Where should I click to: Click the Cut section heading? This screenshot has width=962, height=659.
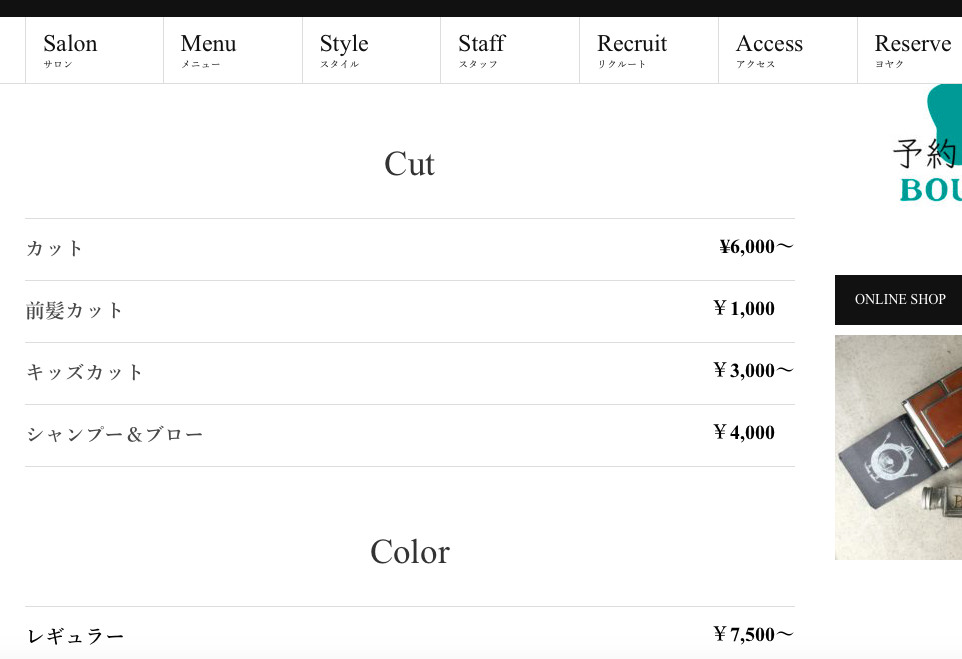(409, 164)
